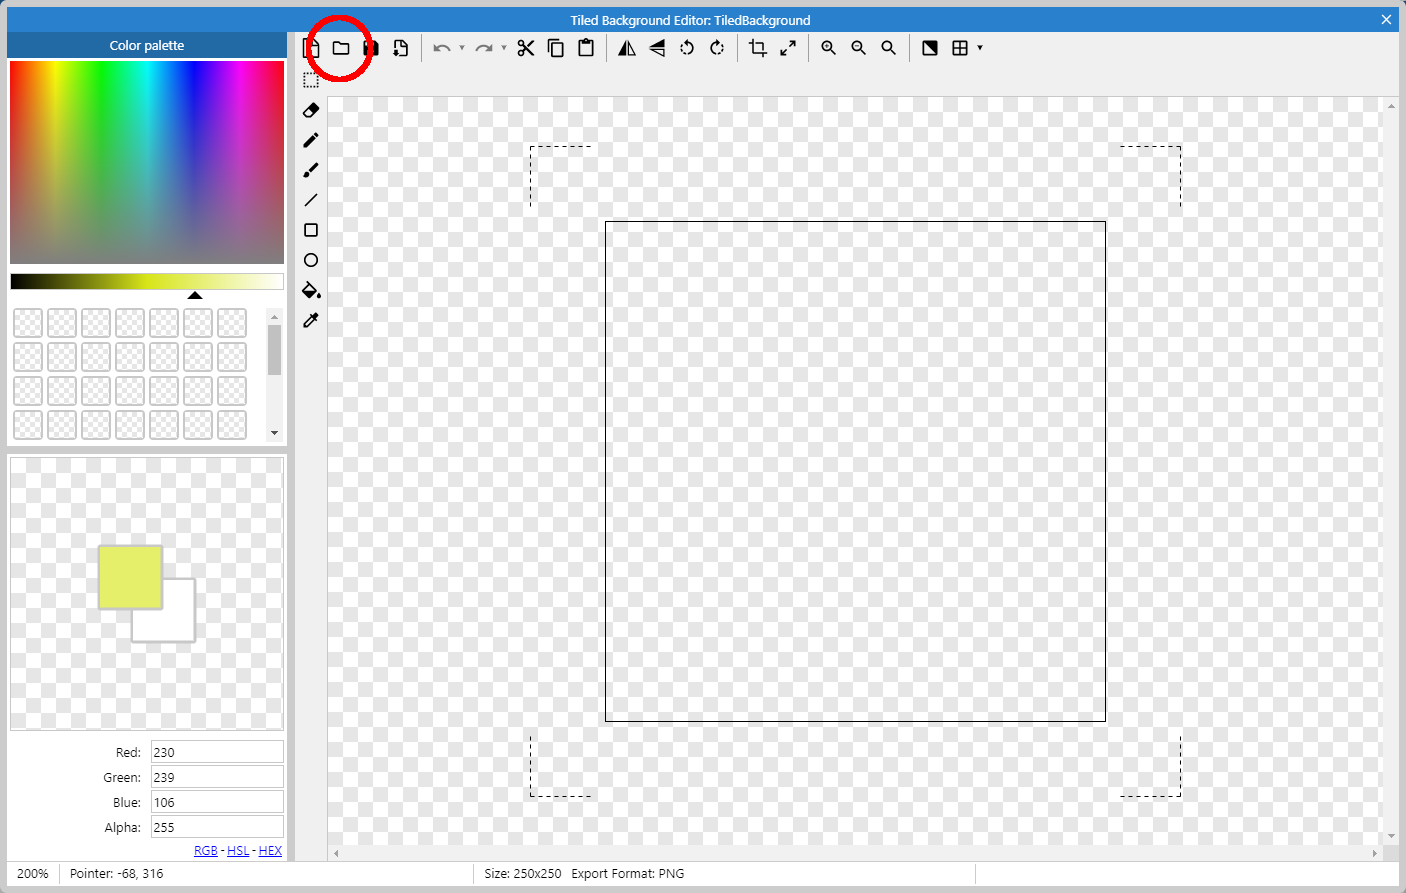Screen dimensions: 1406x893
Task: Select the rectangle selection tool
Action: tap(310, 80)
